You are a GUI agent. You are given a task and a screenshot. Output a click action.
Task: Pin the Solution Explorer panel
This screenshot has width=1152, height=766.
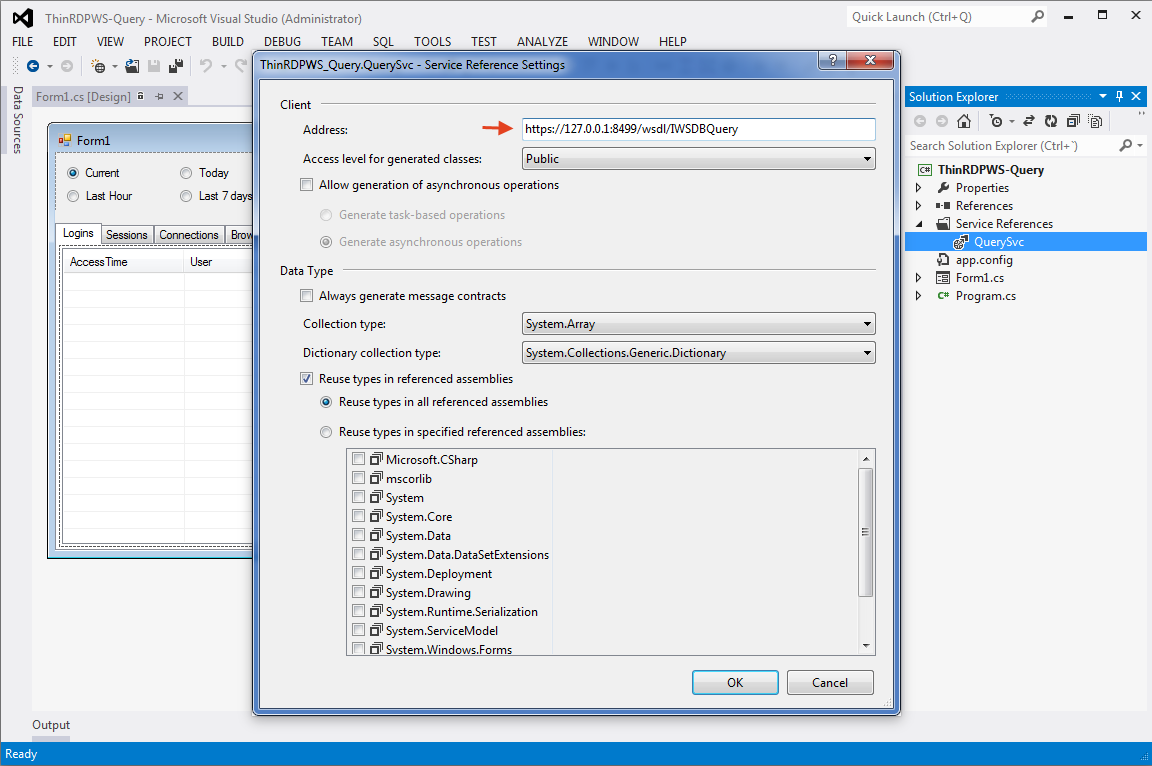tap(1119, 96)
